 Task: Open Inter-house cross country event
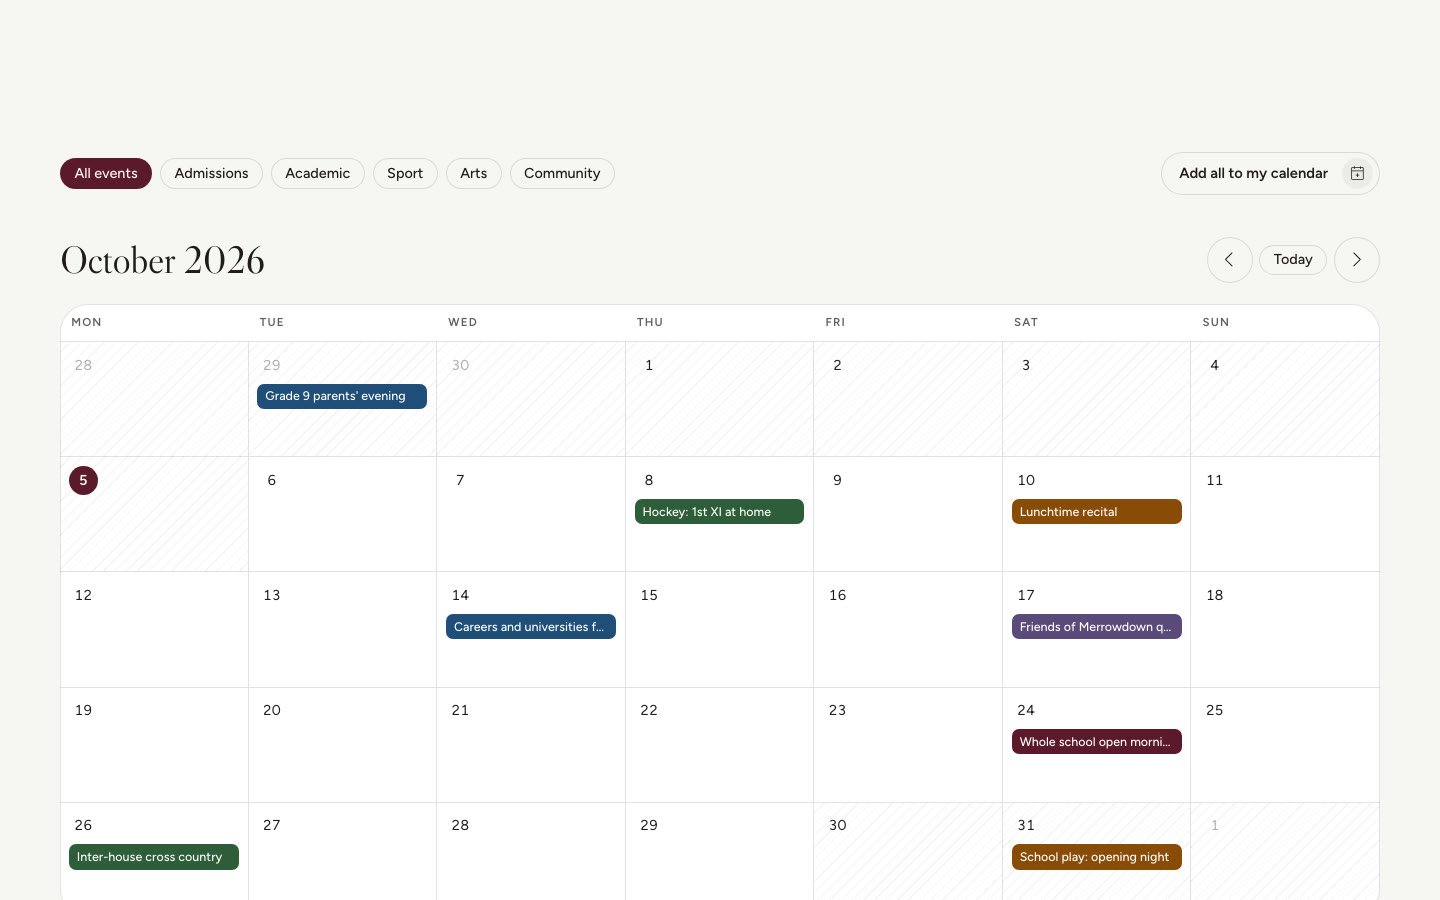154,857
